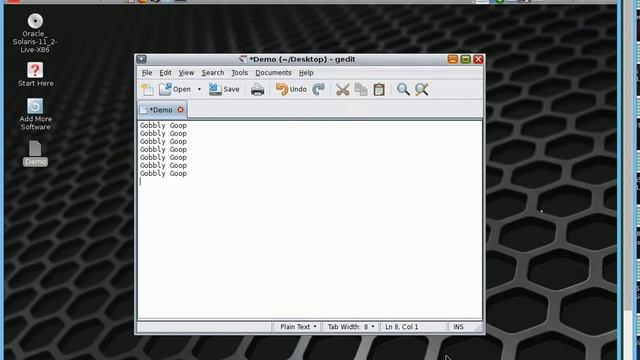Image resolution: width=640 pixels, height=360 pixels.
Task: Open the Help menu
Action: [306, 73]
